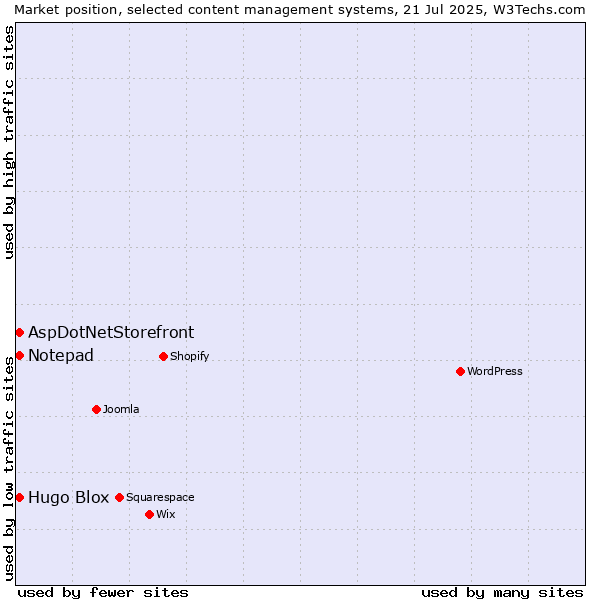The width and height of the screenshot is (600, 600).
Task: Click the 'used by low traffic sites' axis label
Action: point(8,470)
